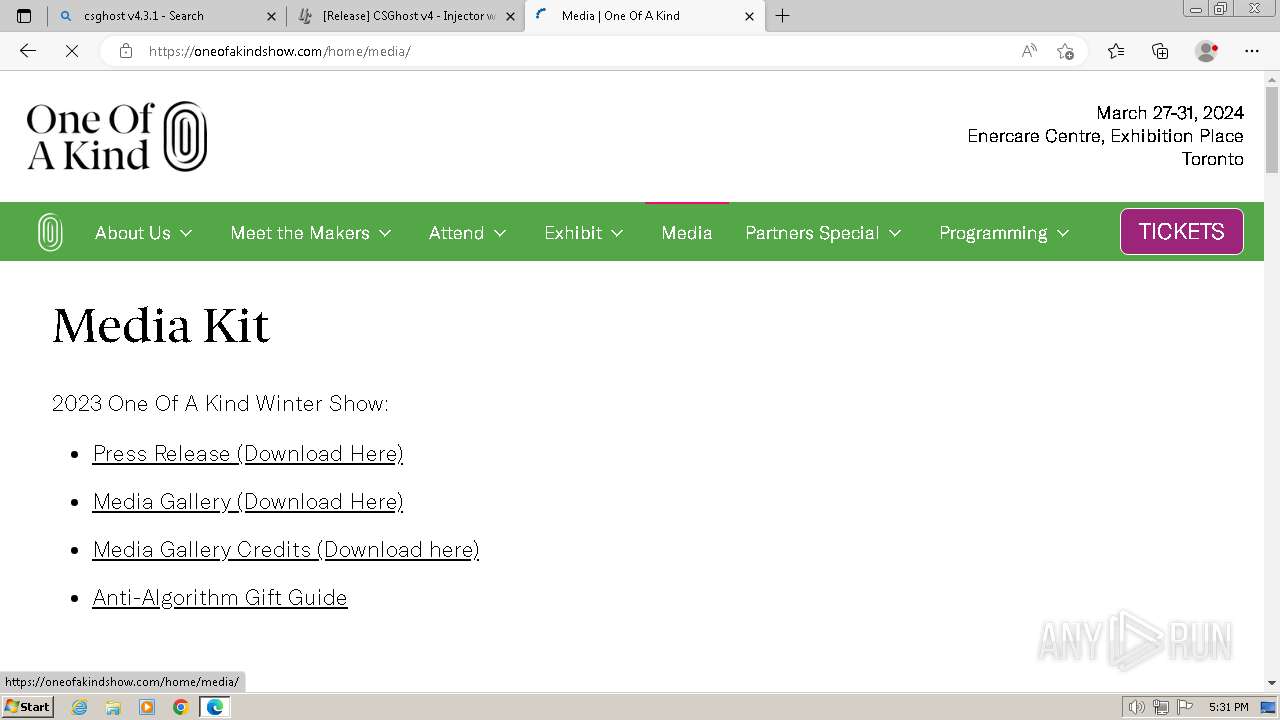
Task: Expand the Meet the Makers menu
Action: [311, 232]
